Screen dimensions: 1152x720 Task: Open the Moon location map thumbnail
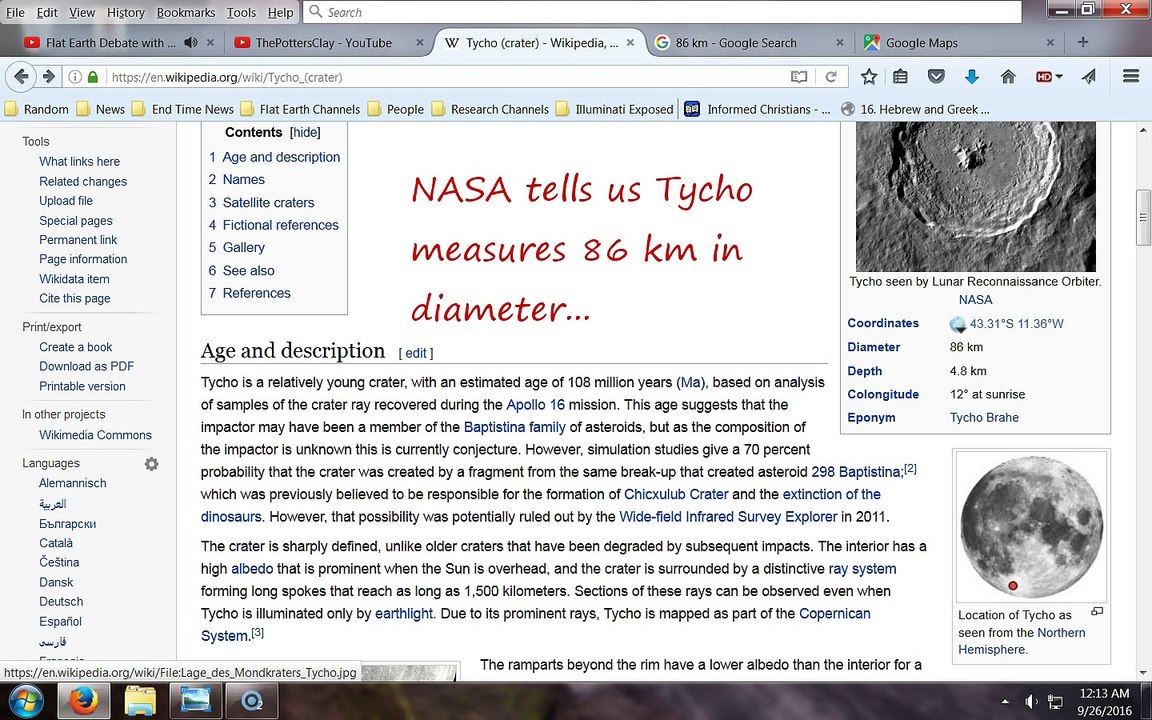pos(1032,525)
